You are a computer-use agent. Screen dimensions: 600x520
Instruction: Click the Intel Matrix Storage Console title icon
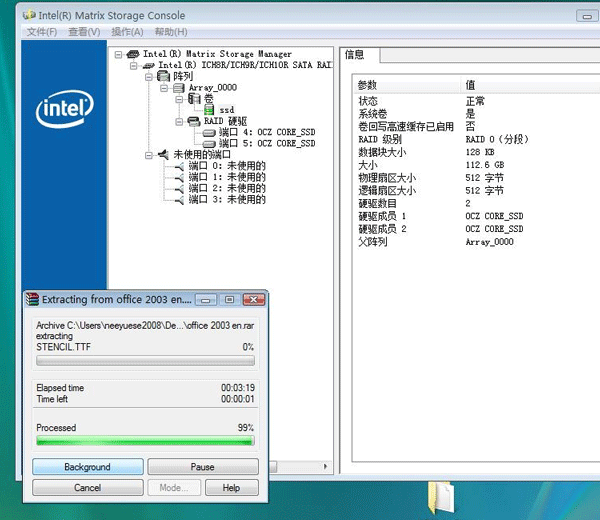click(29, 15)
